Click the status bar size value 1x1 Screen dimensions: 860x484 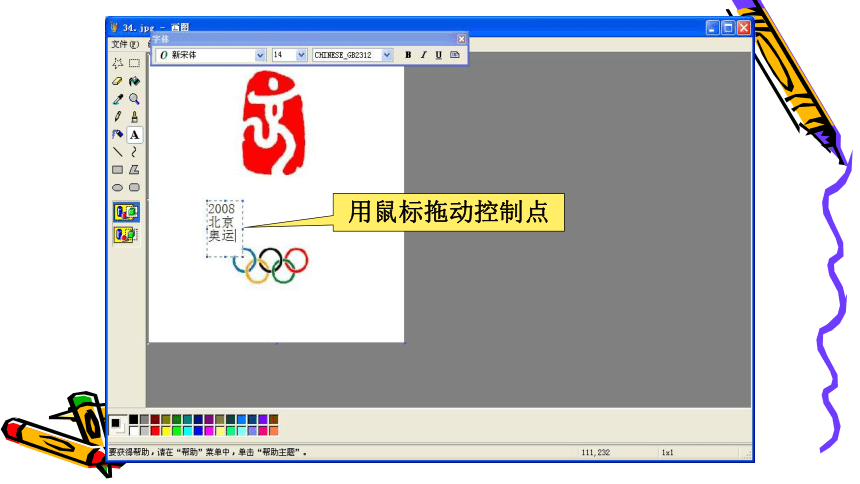click(x=667, y=453)
